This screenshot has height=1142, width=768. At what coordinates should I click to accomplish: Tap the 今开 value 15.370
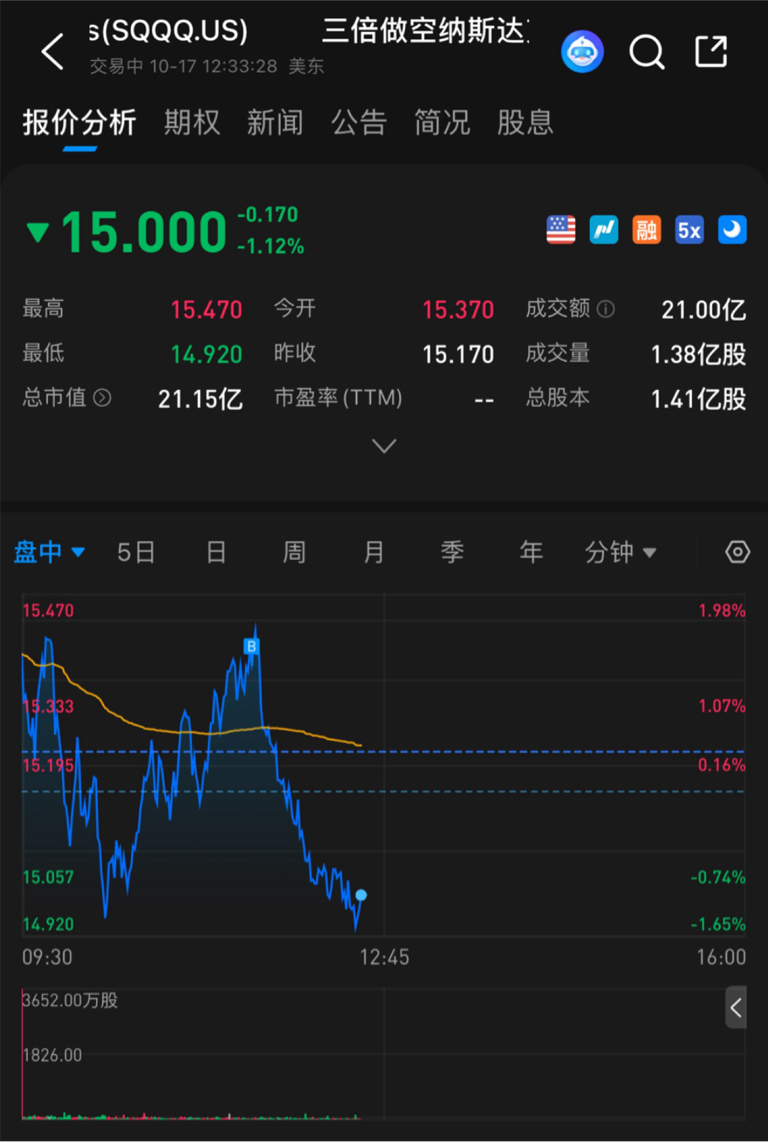(458, 310)
